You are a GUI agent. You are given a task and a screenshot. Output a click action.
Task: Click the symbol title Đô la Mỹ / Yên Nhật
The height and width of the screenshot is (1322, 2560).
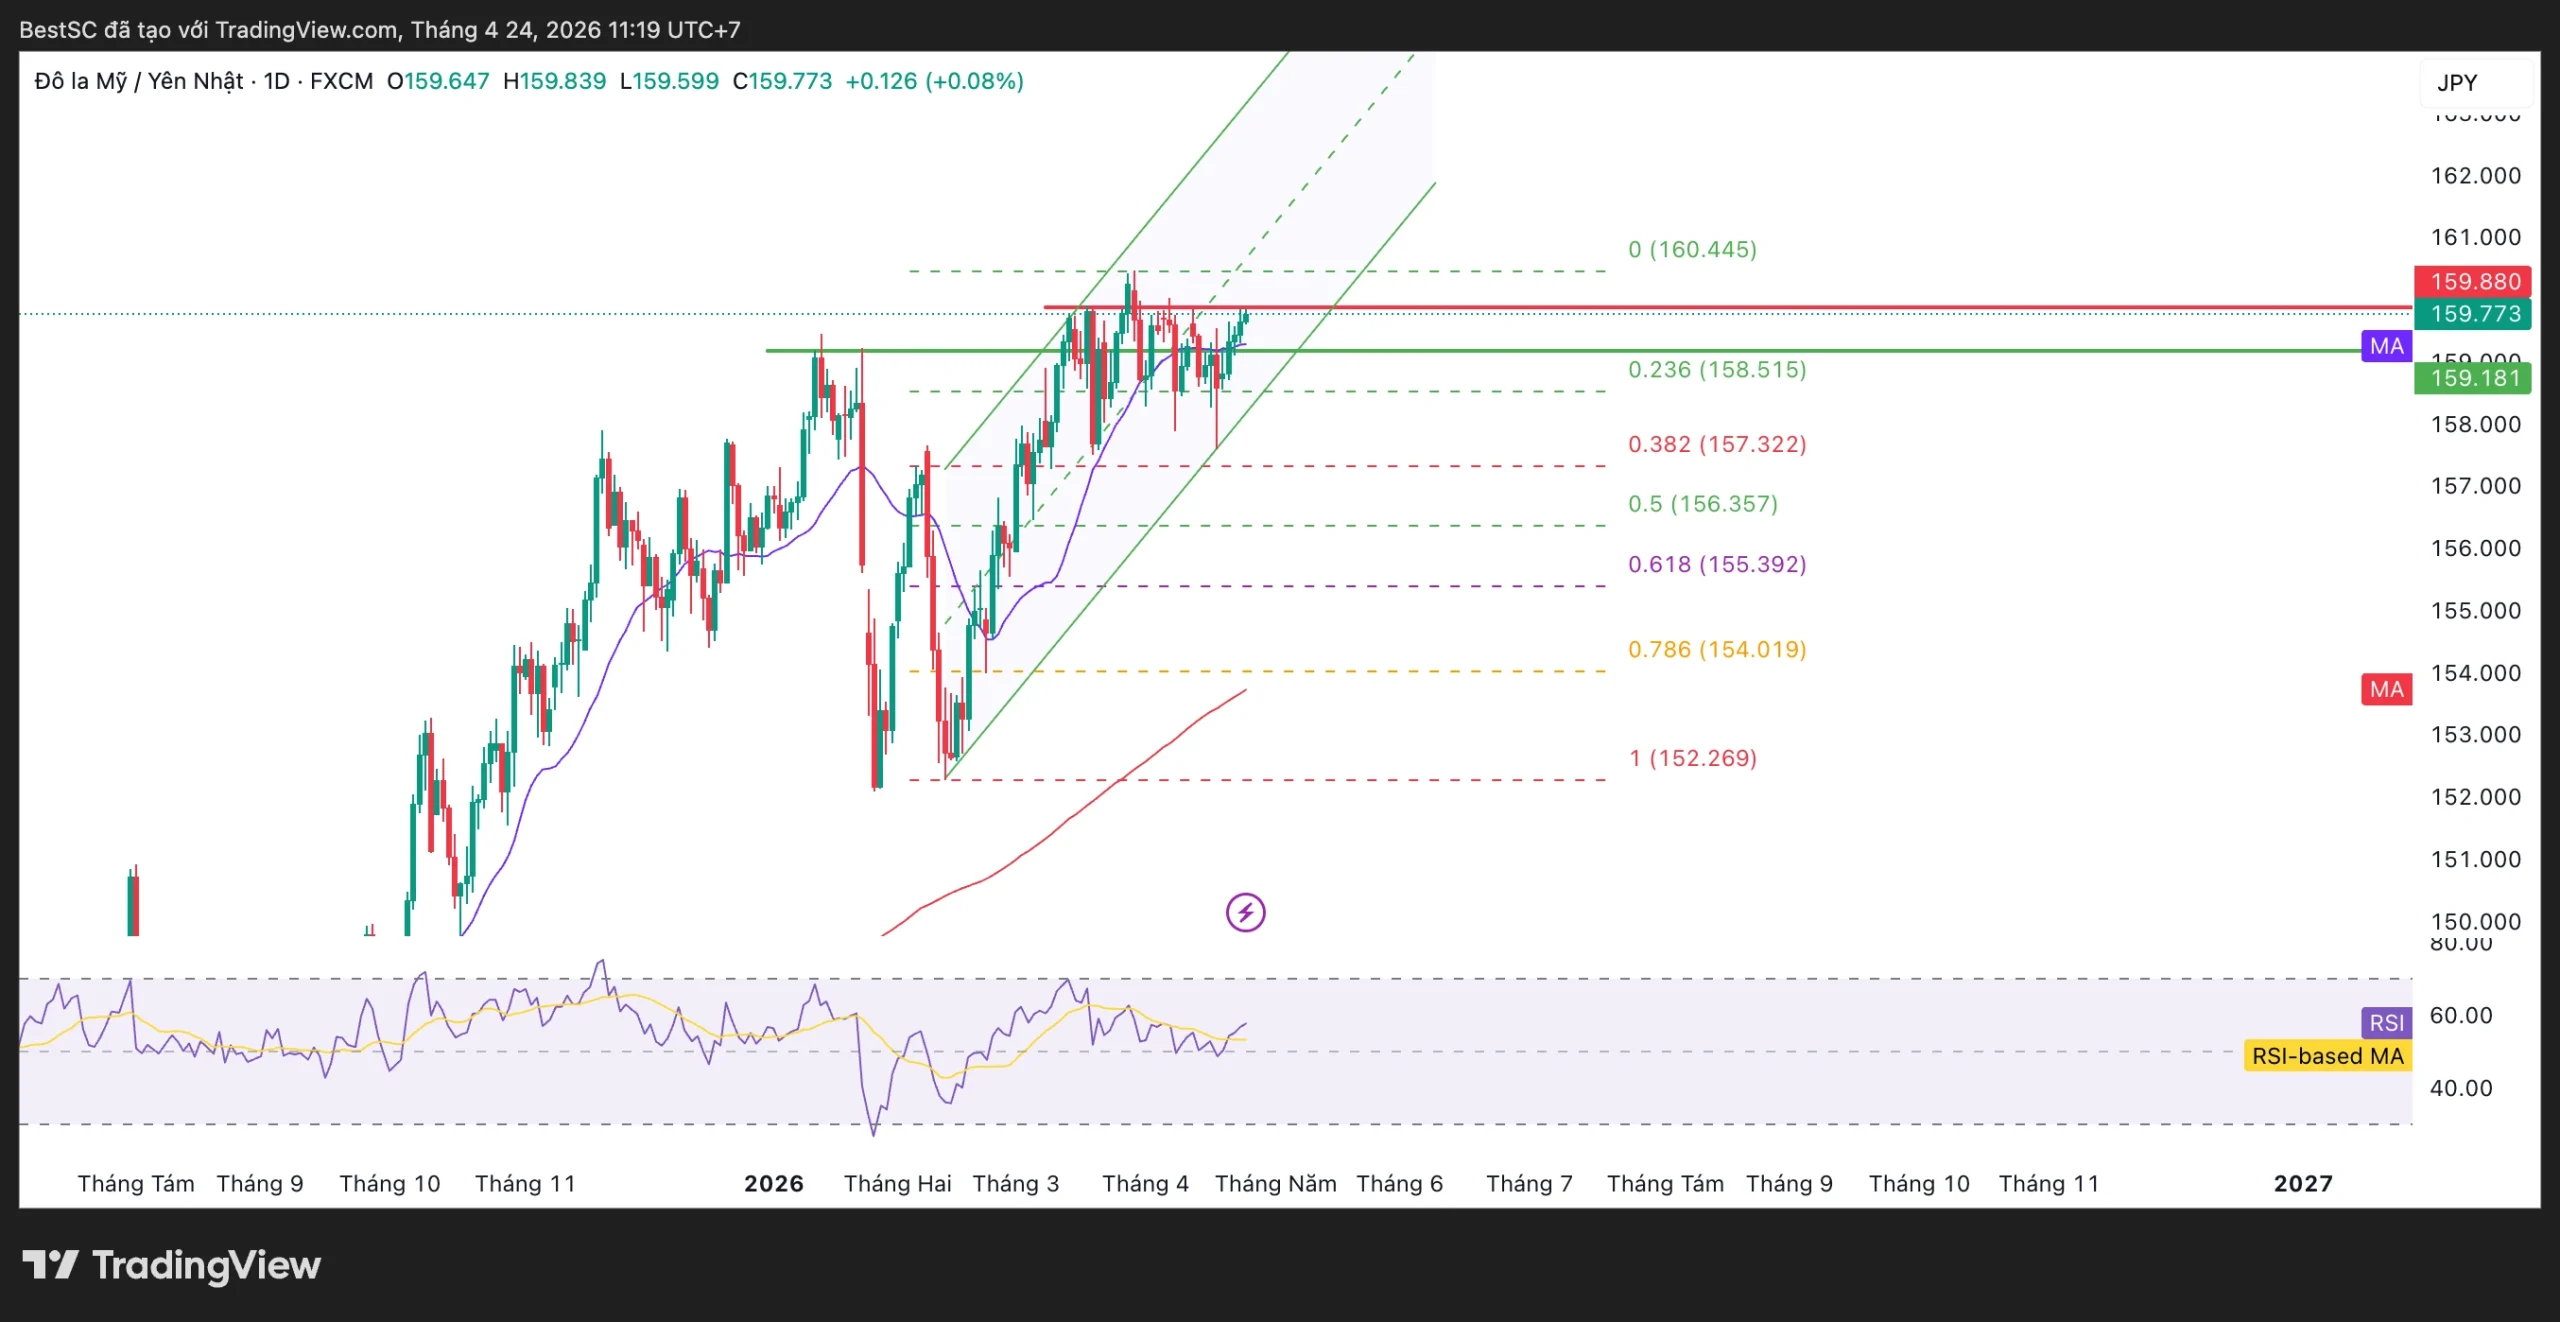pyautogui.click(x=138, y=81)
